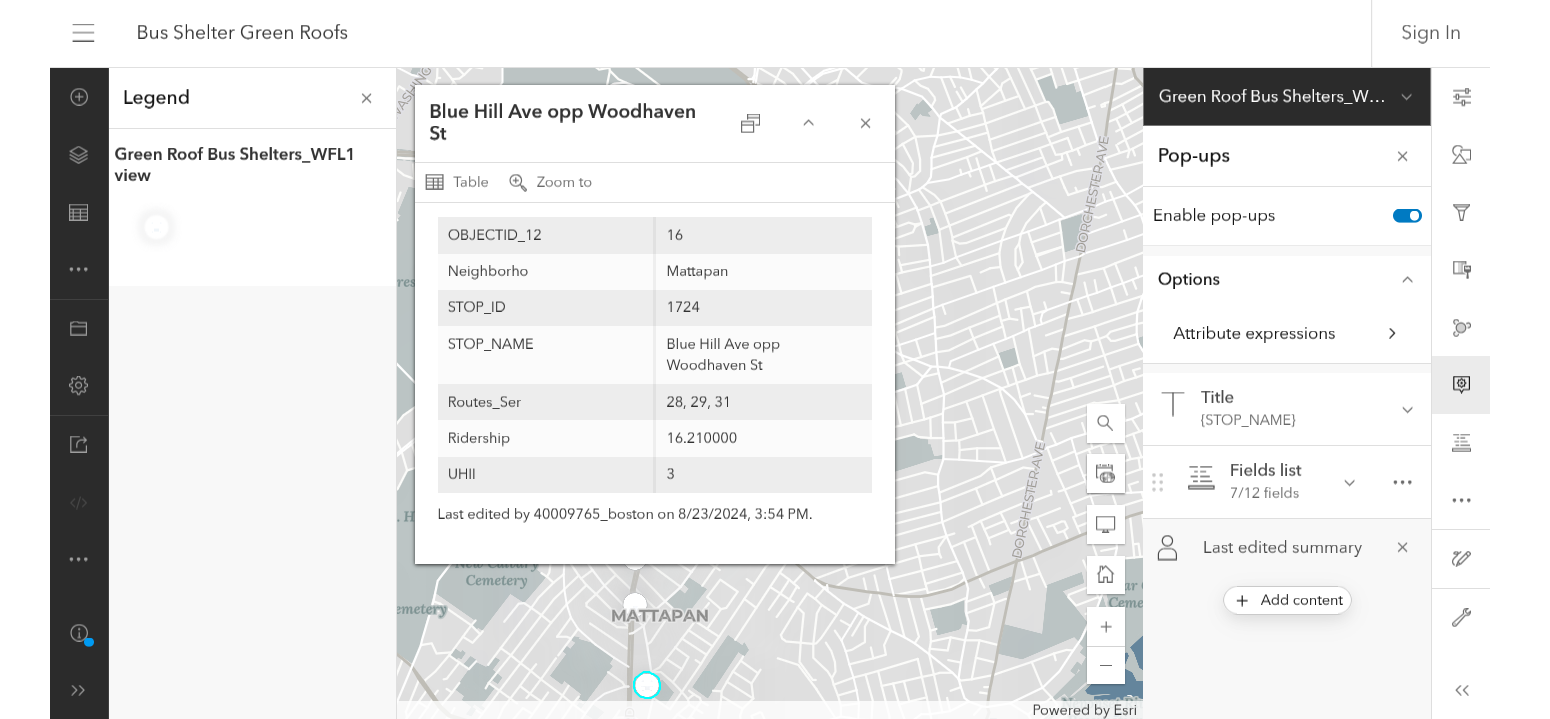Open lower More ellipsis in left toolbar
This screenshot has width=1550, height=719.
(x=79, y=559)
